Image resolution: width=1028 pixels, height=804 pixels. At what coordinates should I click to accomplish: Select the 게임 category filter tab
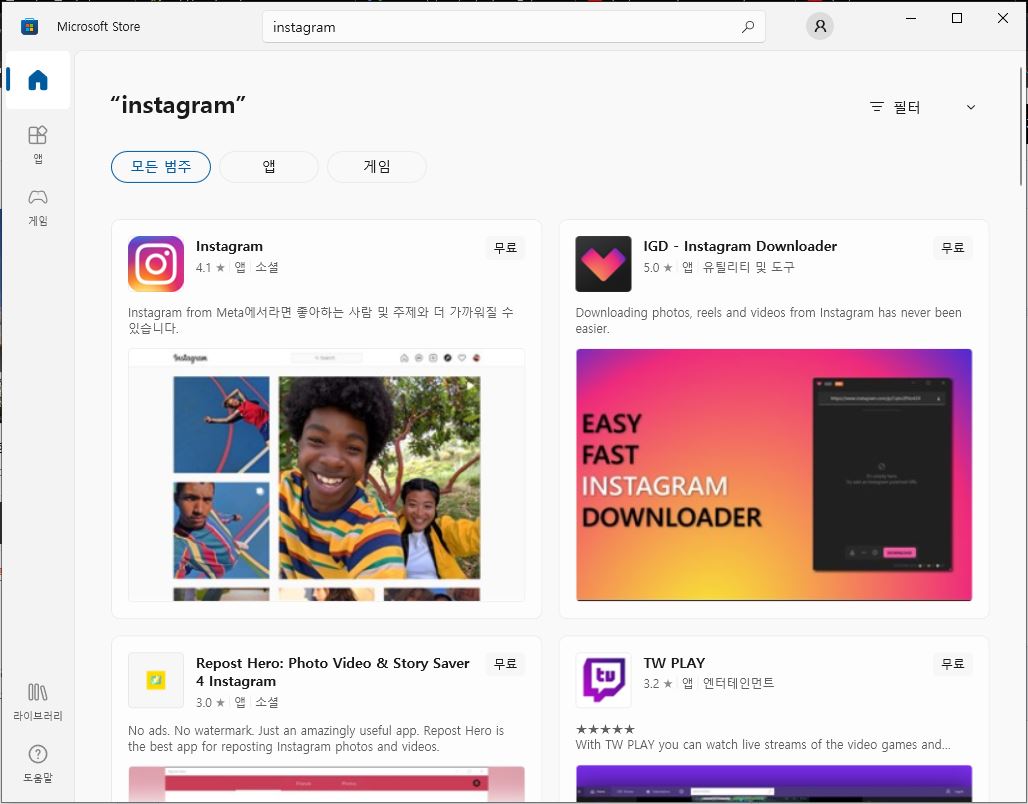377,167
